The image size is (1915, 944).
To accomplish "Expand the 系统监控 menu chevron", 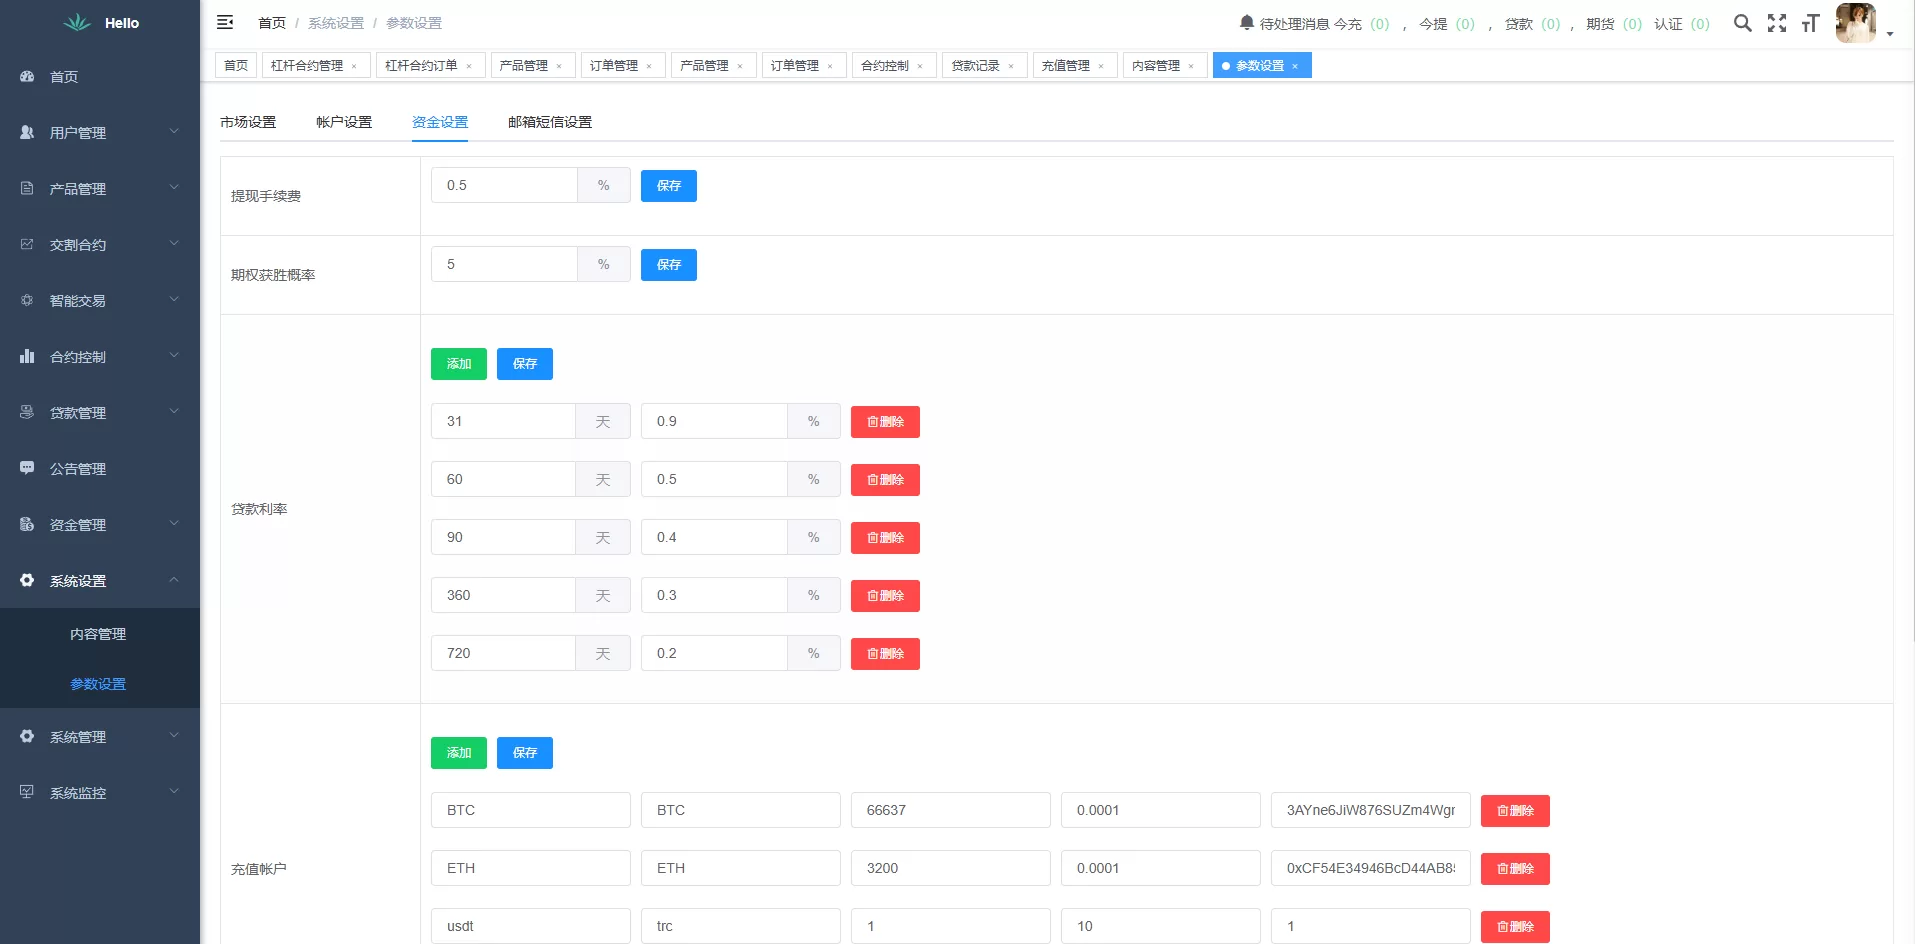I will tap(174, 792).
